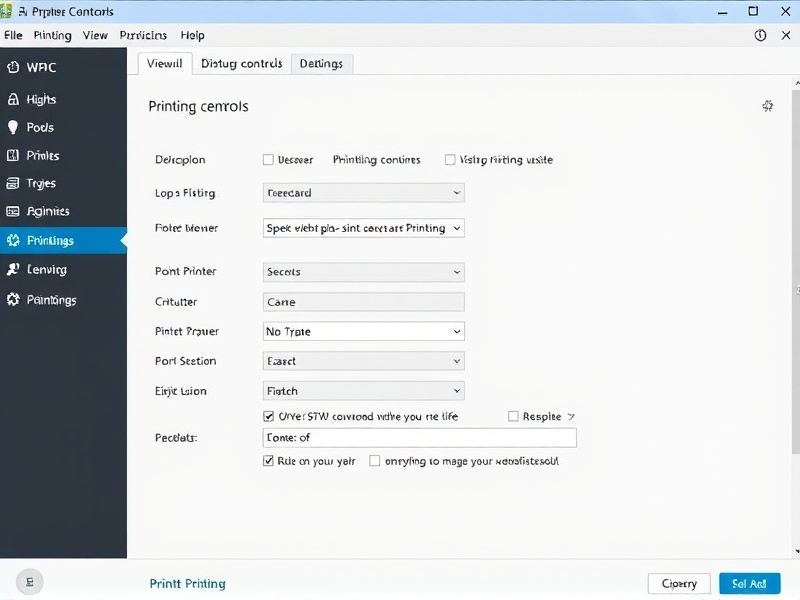The width and height of the screenshot is (800, 600).
Task: Click the WRC power icon in sidebar
Action: coord(13,68)
